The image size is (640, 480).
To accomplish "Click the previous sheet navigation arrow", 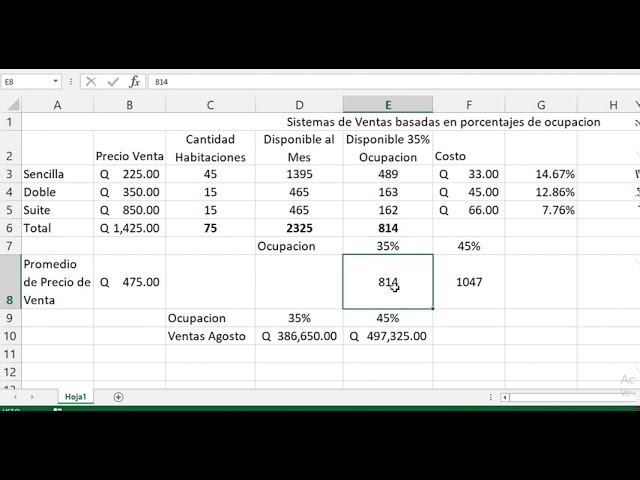I will [15, 397].
